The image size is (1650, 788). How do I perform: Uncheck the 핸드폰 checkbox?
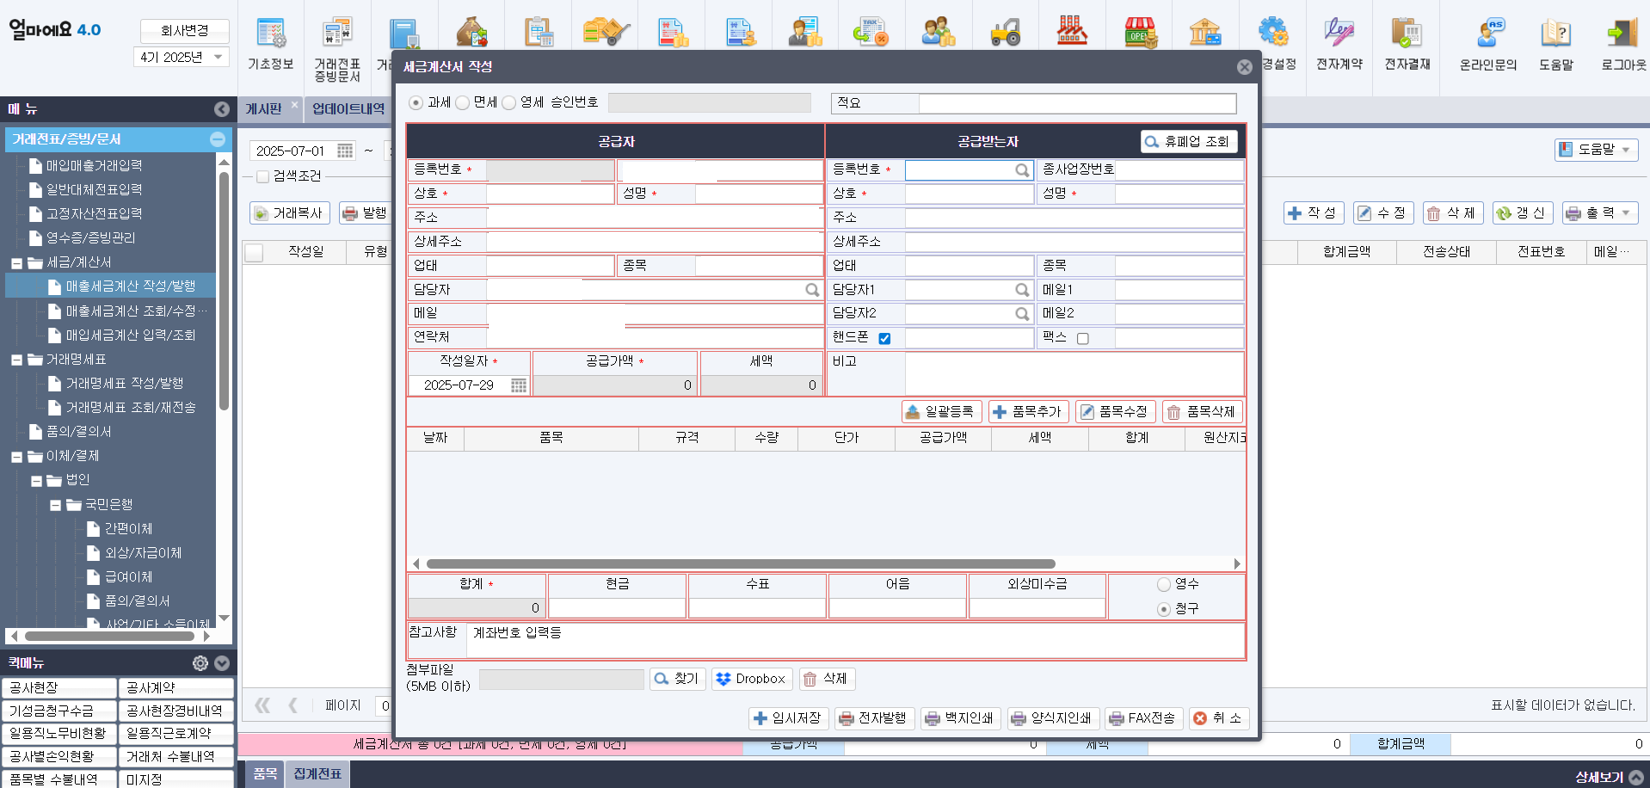[885, 339]
